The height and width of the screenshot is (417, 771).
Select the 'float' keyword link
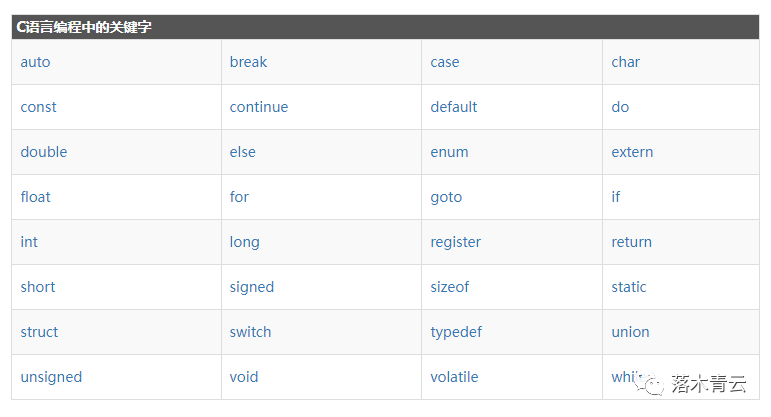point(36,197)
